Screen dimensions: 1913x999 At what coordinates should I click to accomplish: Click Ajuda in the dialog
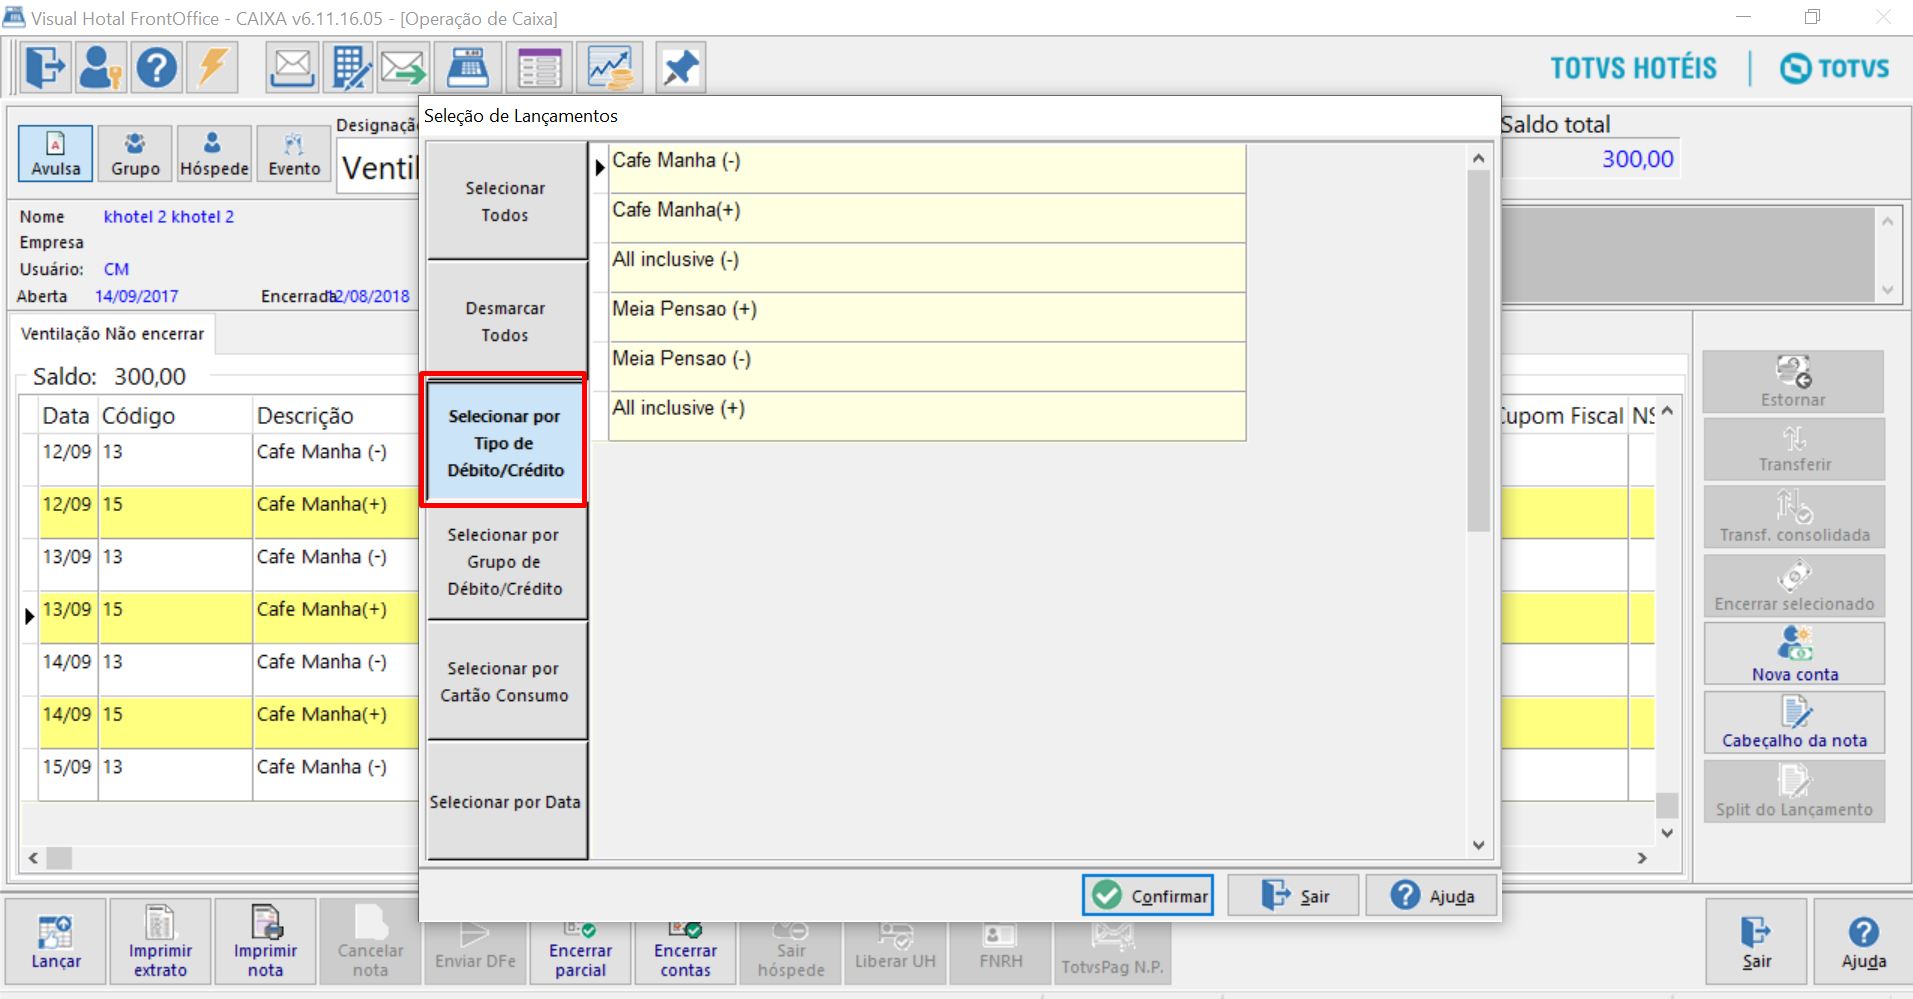[x=1432, y=895]
